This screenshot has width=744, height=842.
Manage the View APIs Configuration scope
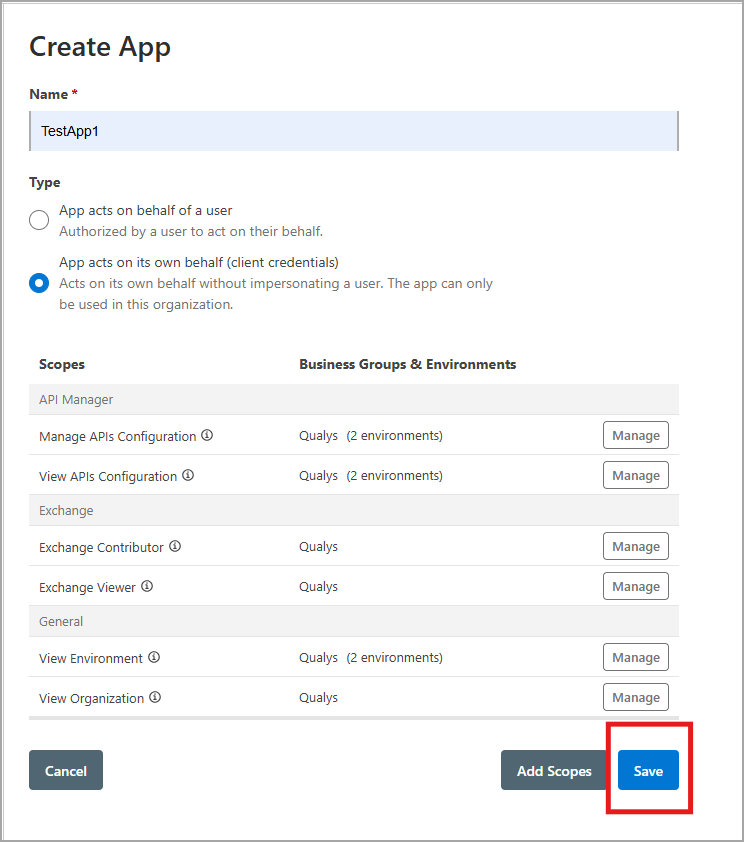tap(635, 475)
